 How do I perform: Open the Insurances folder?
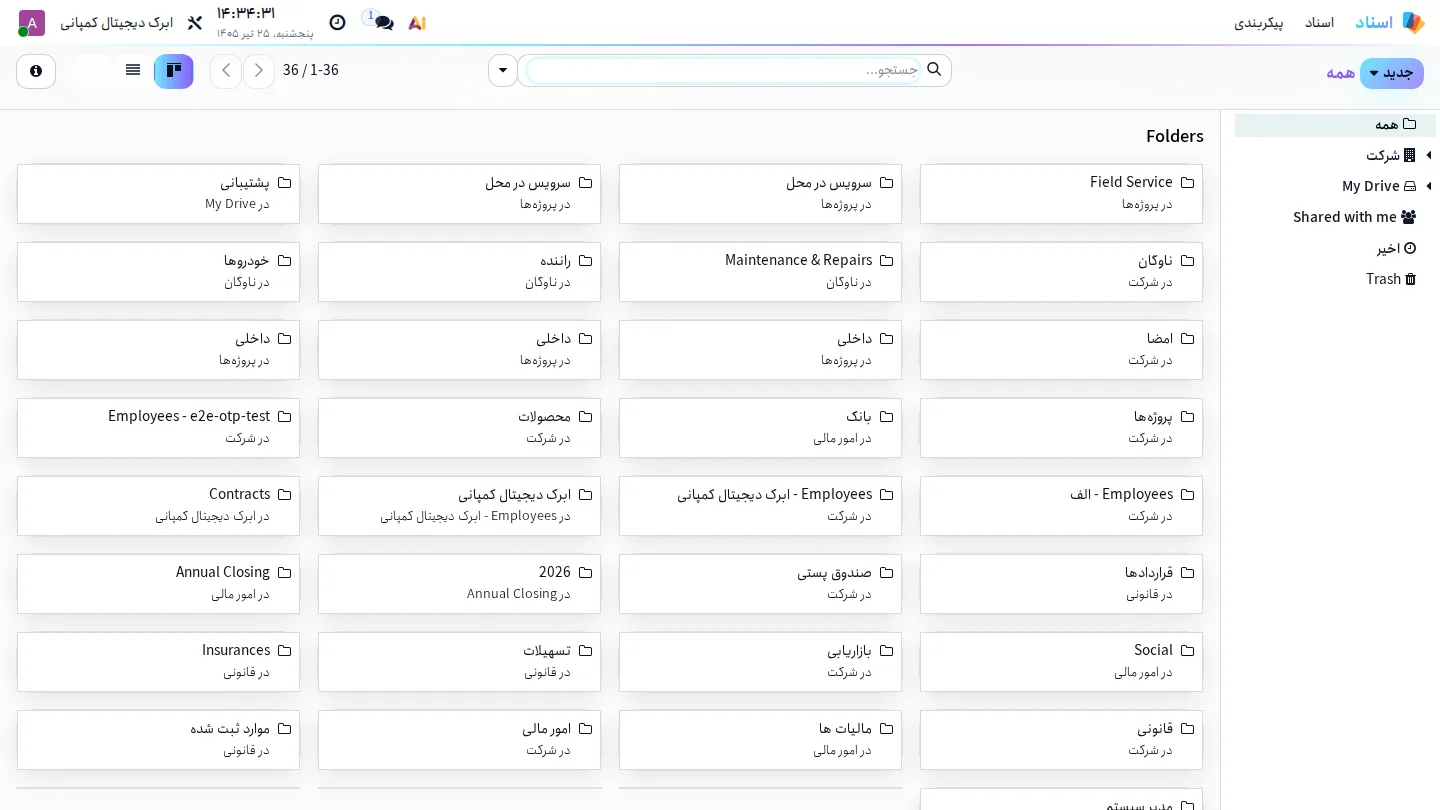click(158, 662)
